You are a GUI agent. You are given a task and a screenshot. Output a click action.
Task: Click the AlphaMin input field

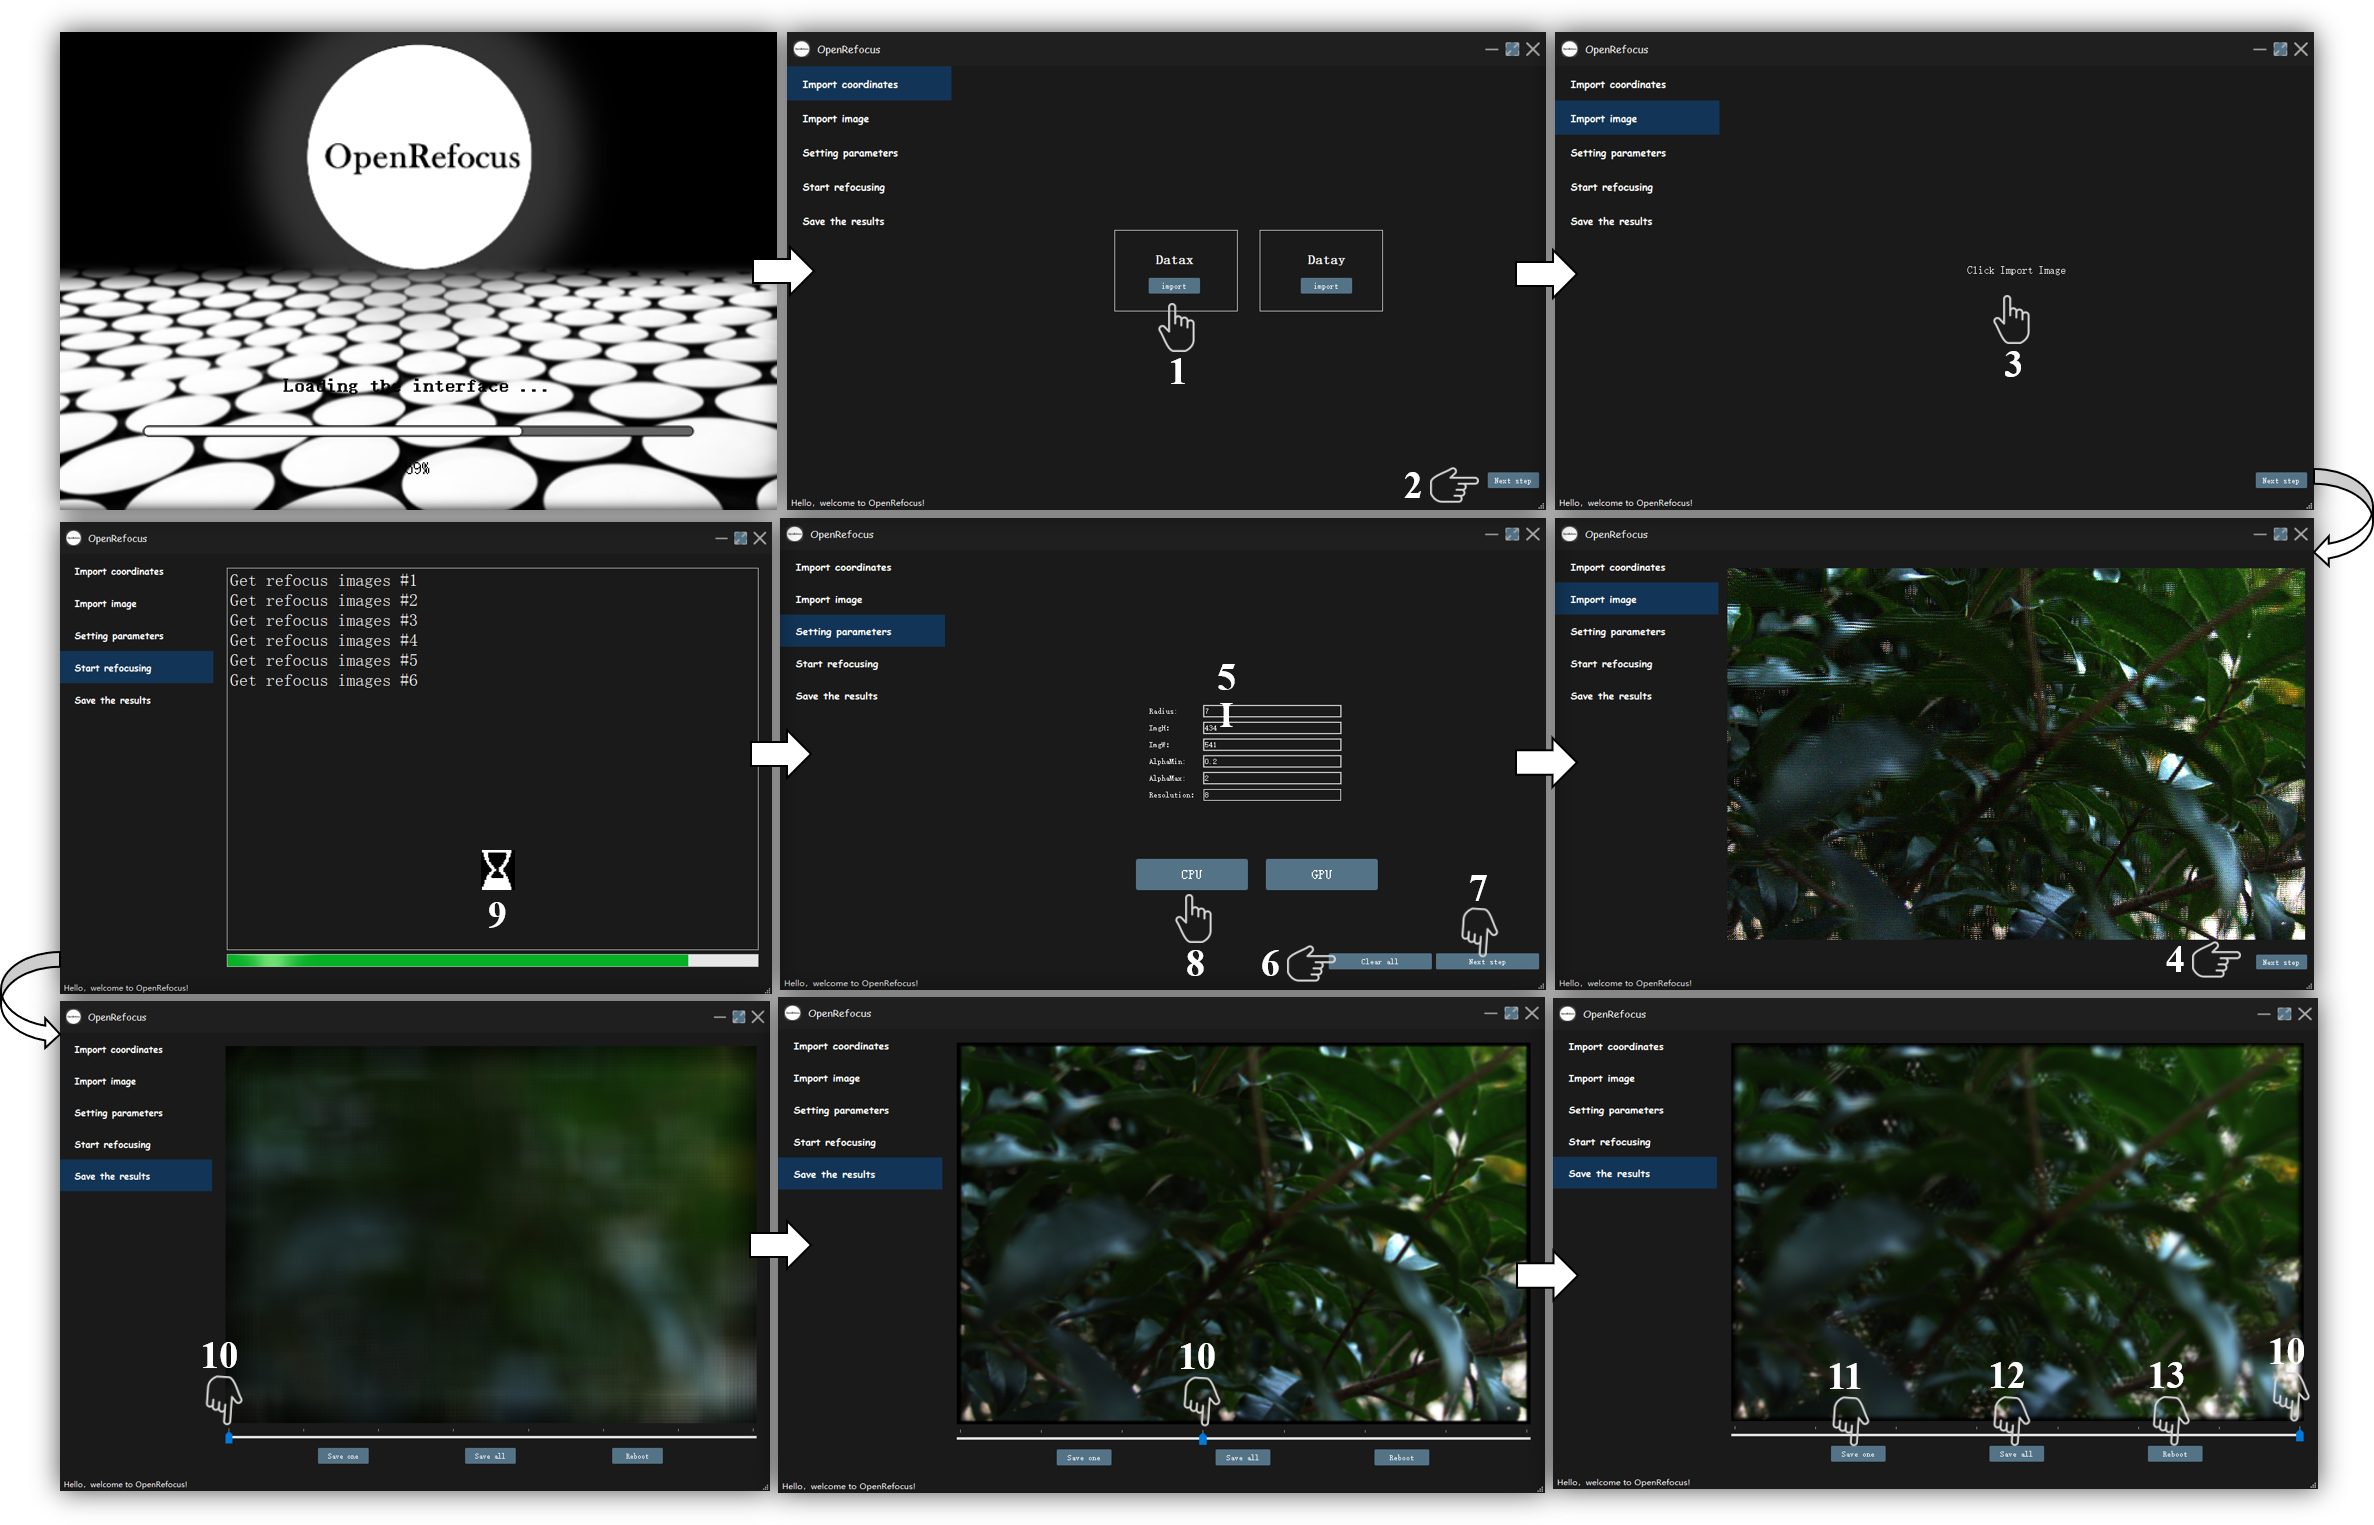pos(1271,761)
